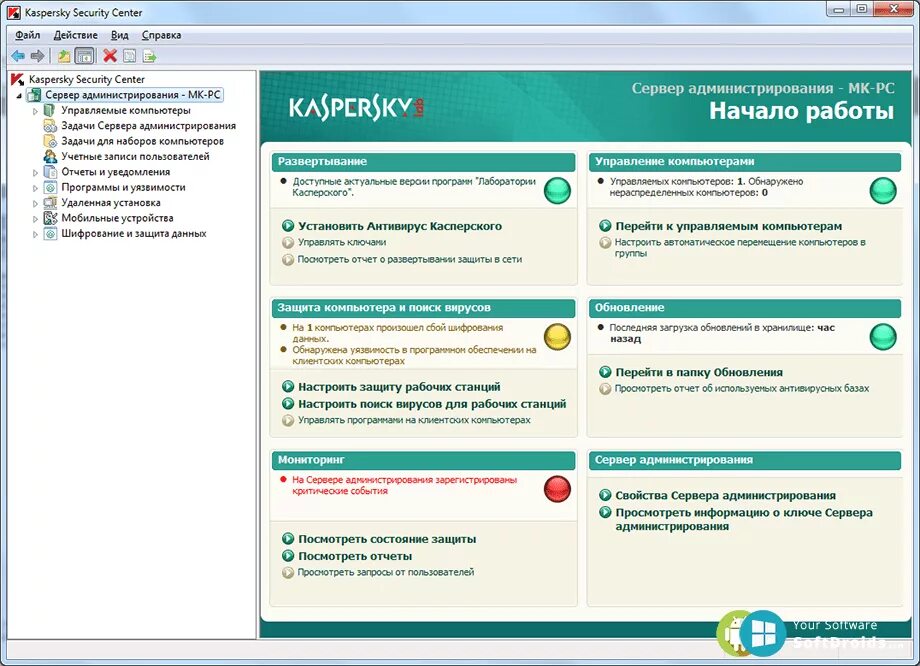Click the Up one level folder icon

pyautogui.click(x=64, y=56)
